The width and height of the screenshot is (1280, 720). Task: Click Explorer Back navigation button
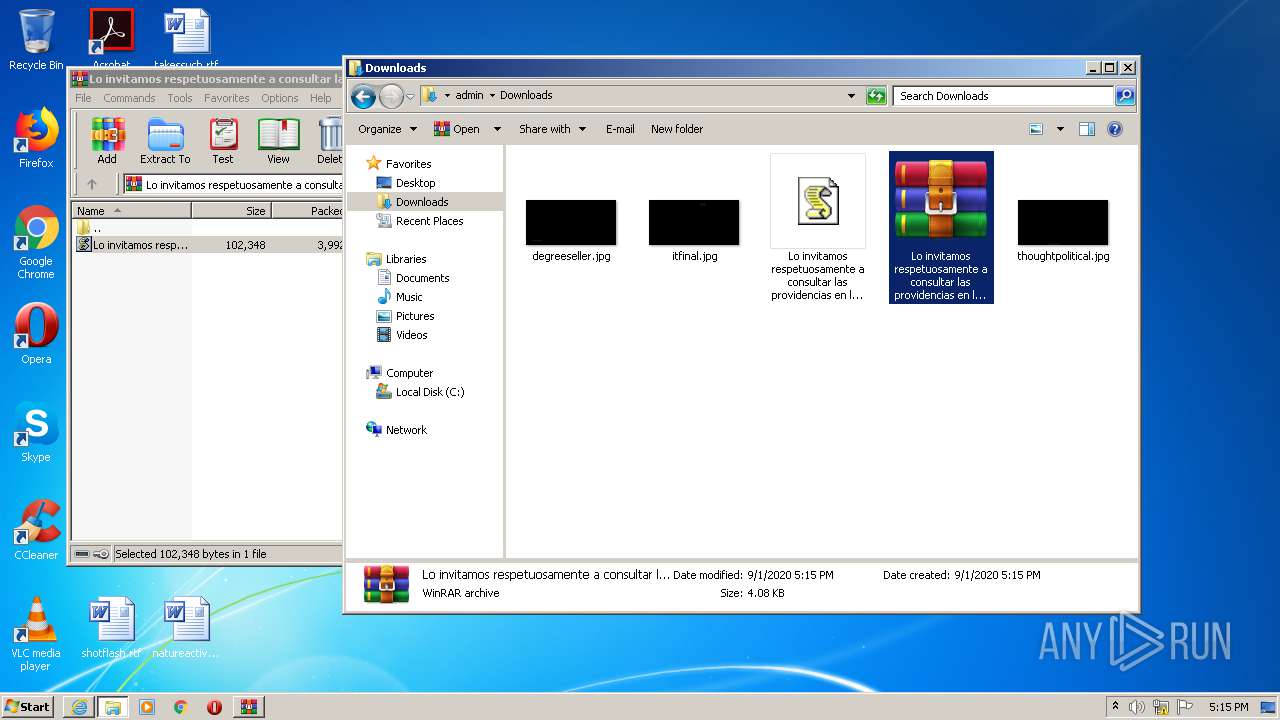[x=363, y=96]
